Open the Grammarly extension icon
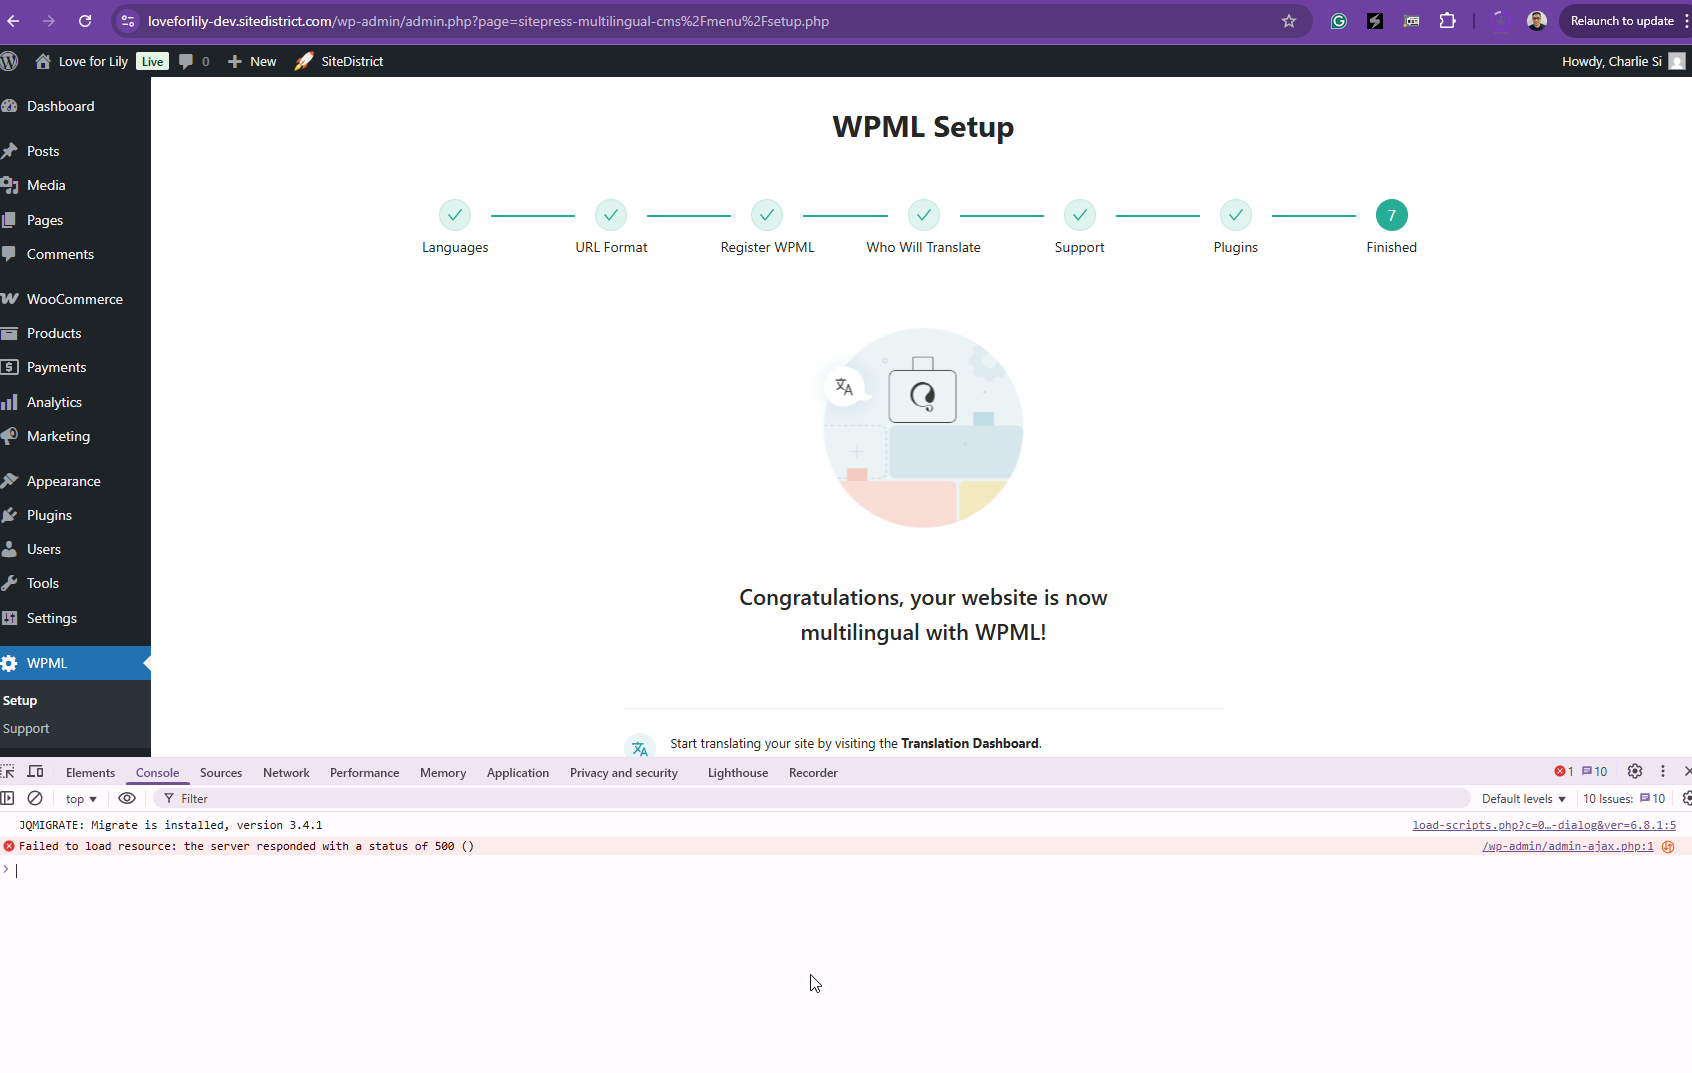The height and width of the screenshot is (1073, 1692). click(x=1339, y=21)
